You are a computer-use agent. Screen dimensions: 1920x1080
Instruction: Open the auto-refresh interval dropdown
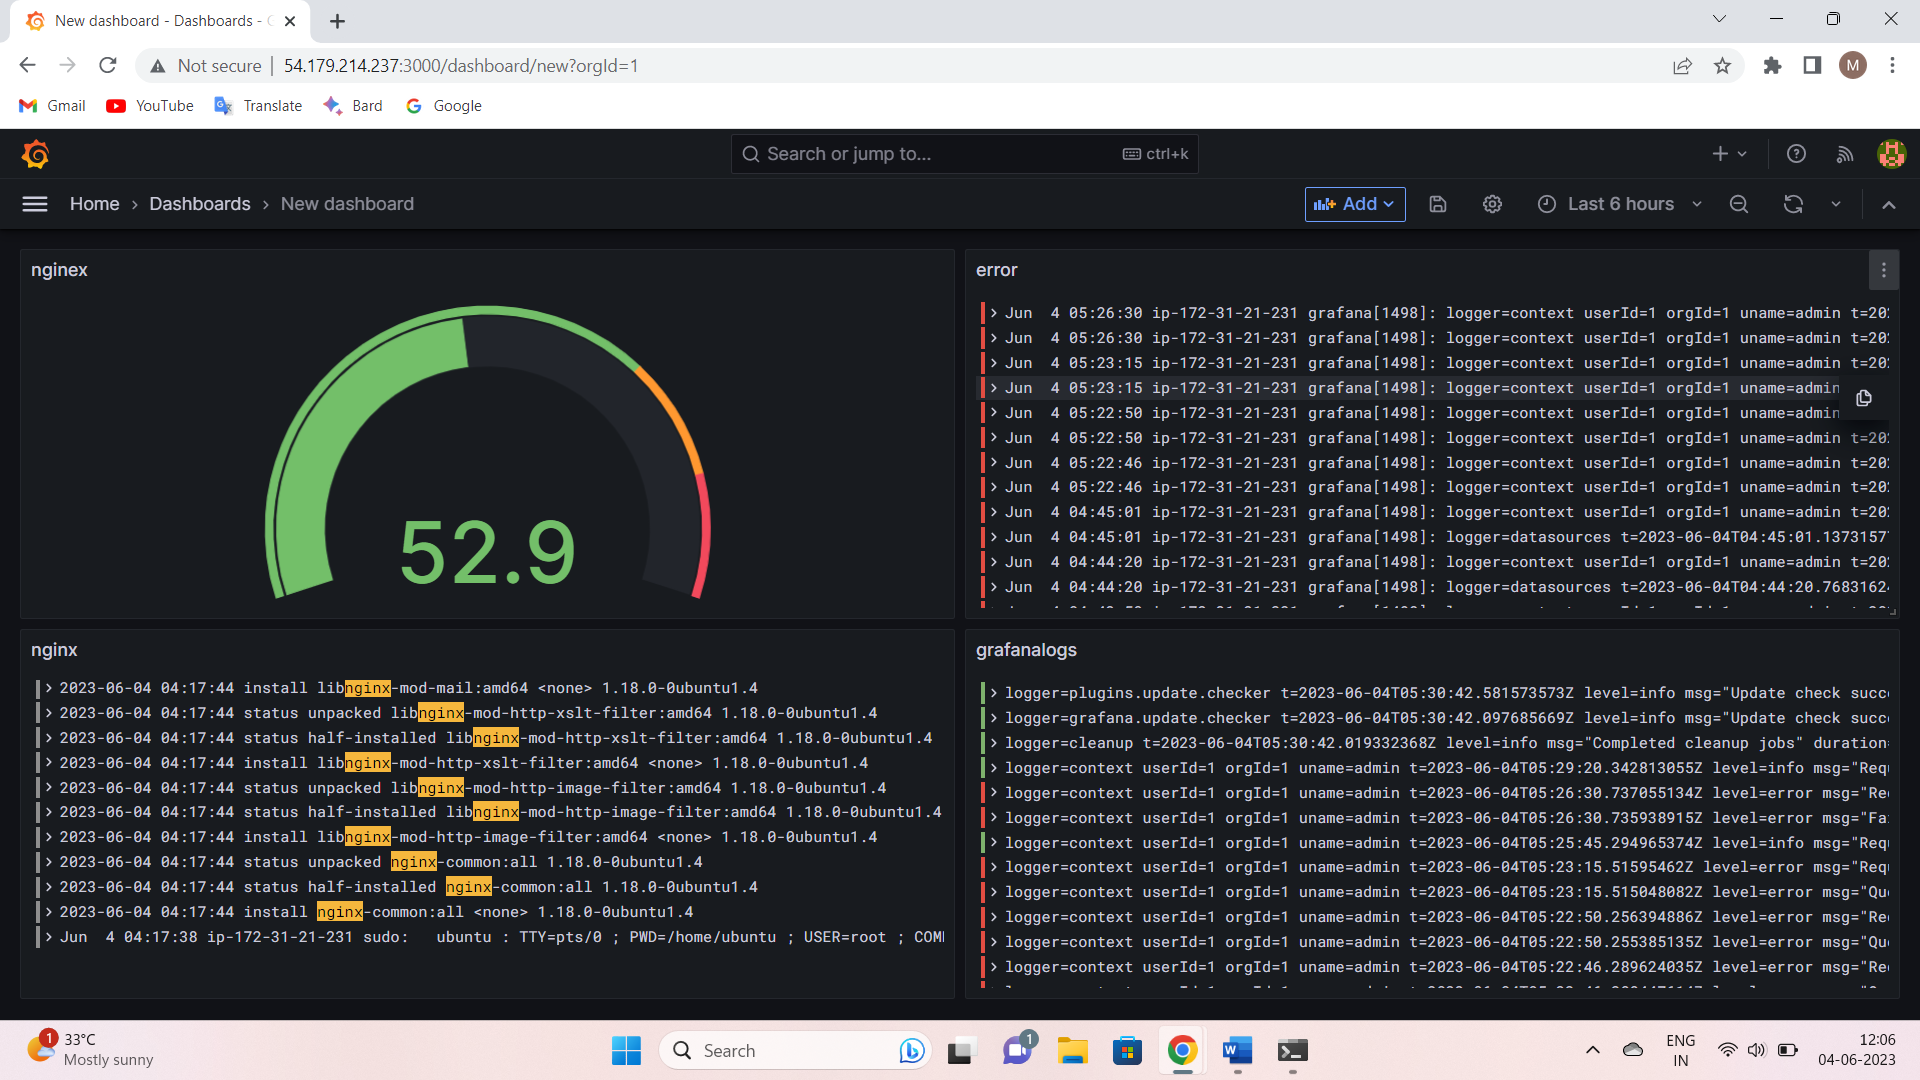[1837, 204]
